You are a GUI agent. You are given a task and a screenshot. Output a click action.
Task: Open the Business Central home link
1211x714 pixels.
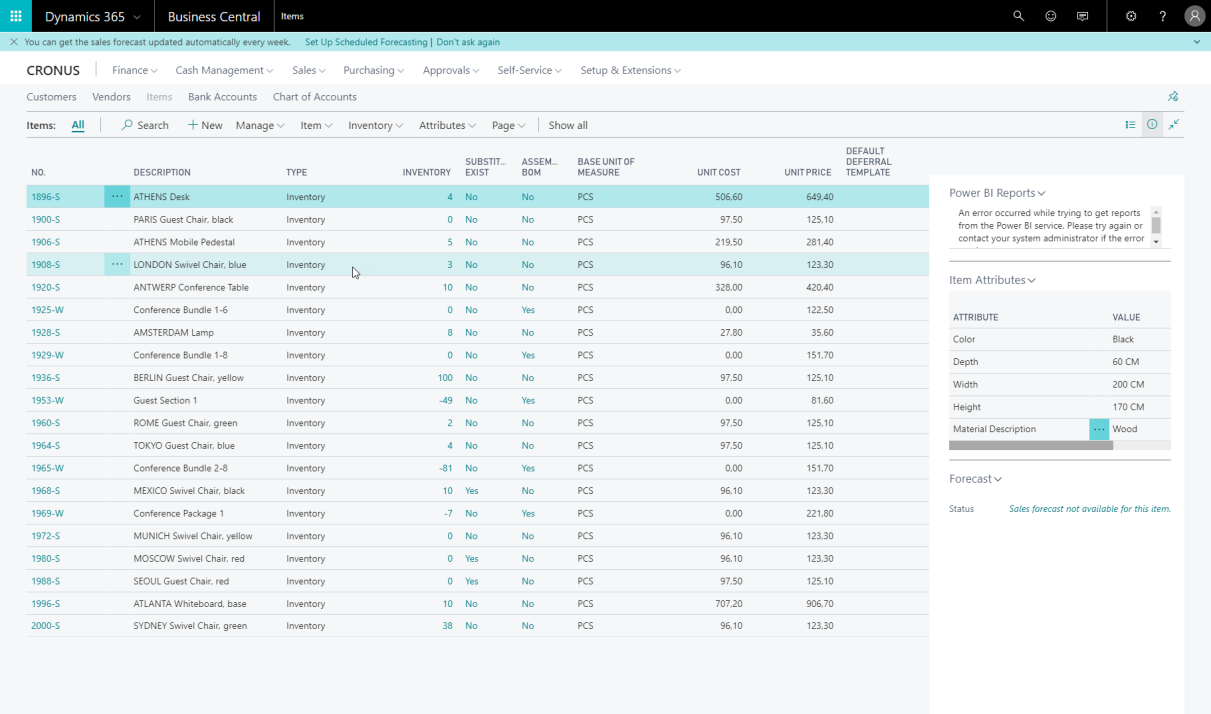[x=214, y=16]
